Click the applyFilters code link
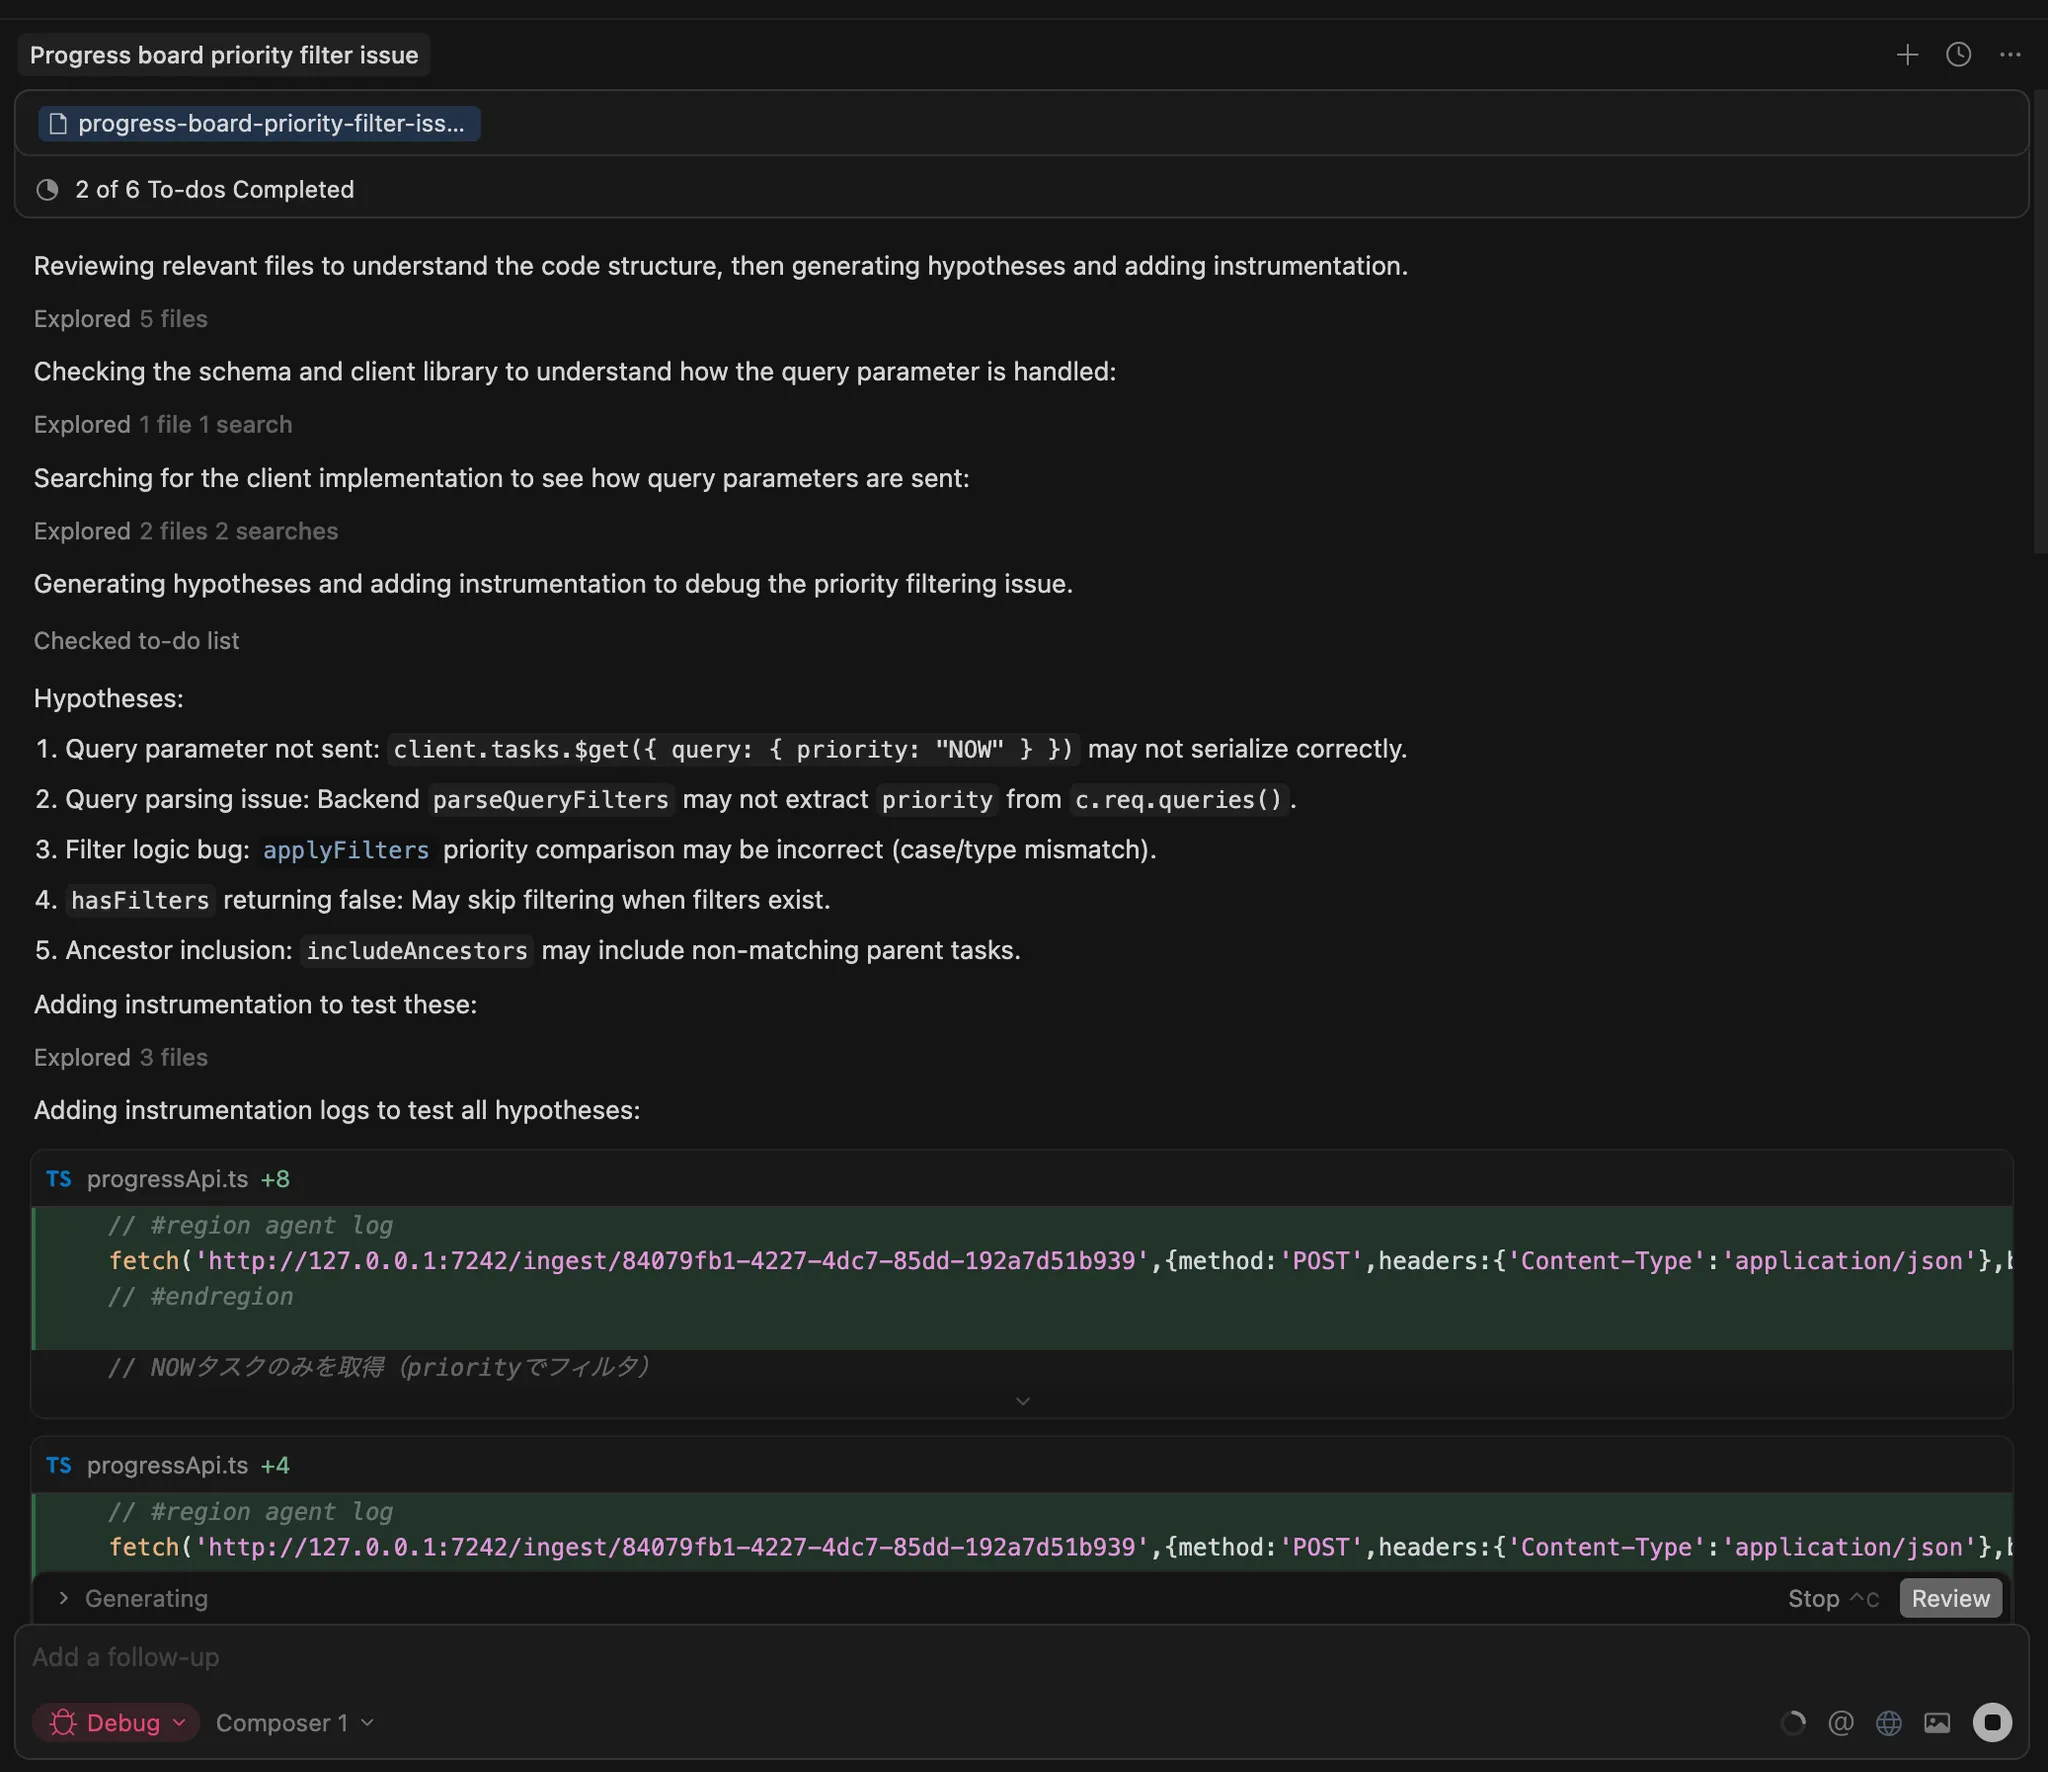The height and width of the screenshot is (1772, 2048). (x=346, y=850)
